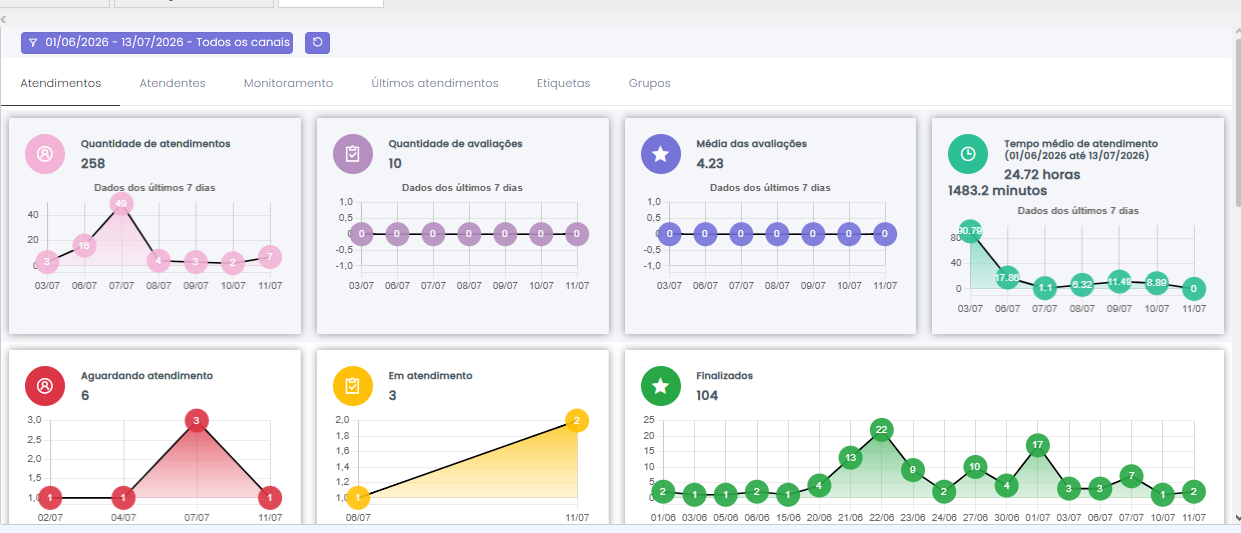Image resolution: width=1241 pixels, height=533 pixels.
Task: Click the red 1 point on 02/07
Action: (51, 497)
